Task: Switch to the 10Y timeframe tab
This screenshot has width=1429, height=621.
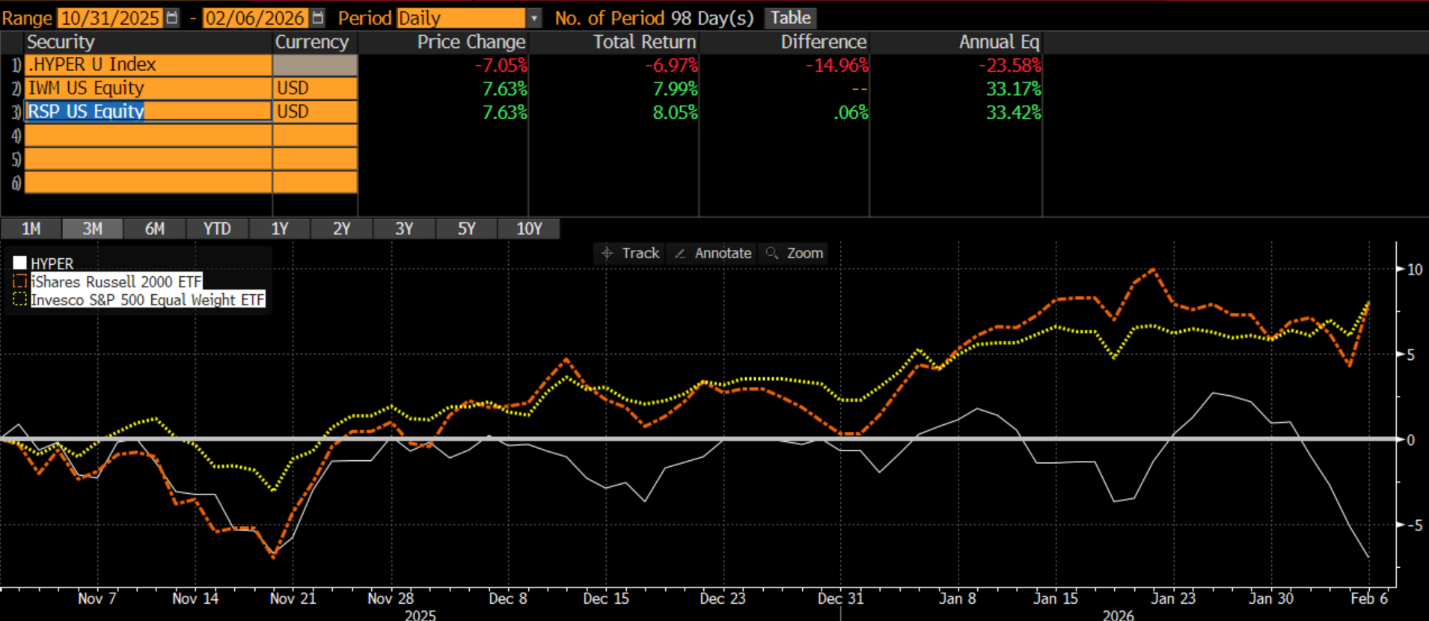Action: coord(529,228)
